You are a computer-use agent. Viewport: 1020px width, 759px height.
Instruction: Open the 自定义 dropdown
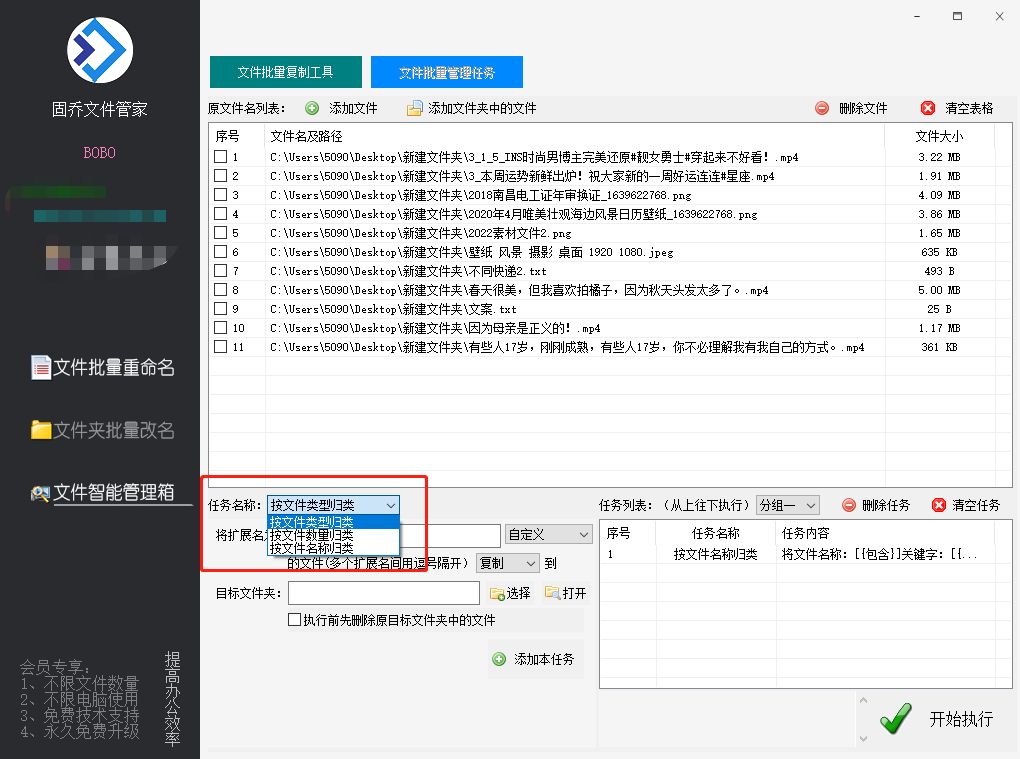point(547,535)
